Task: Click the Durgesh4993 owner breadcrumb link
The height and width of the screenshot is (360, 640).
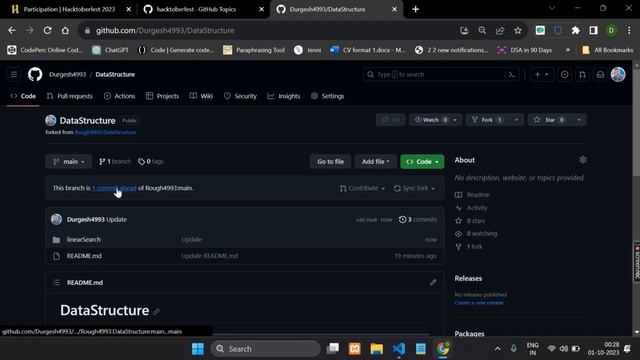Action: (68, 75)
